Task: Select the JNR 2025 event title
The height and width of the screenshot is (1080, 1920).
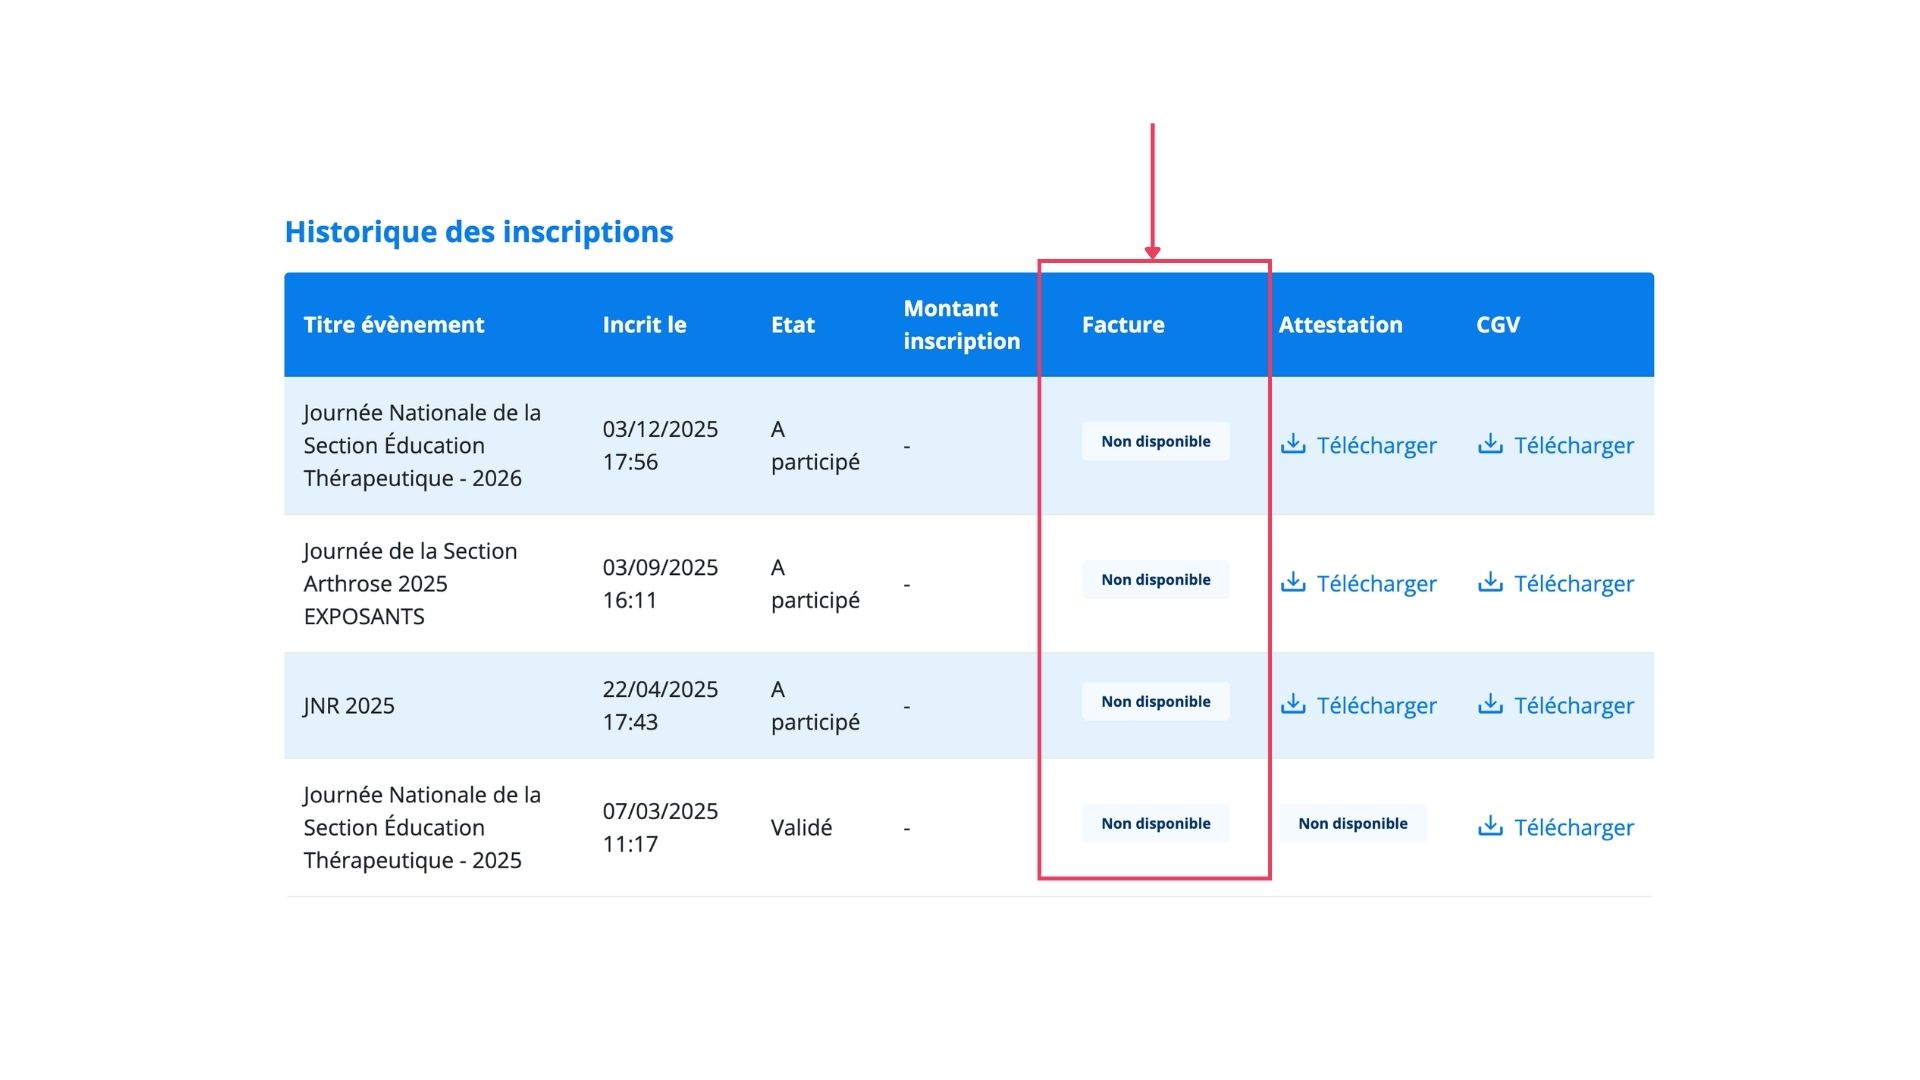Action: tap(349, 706)
